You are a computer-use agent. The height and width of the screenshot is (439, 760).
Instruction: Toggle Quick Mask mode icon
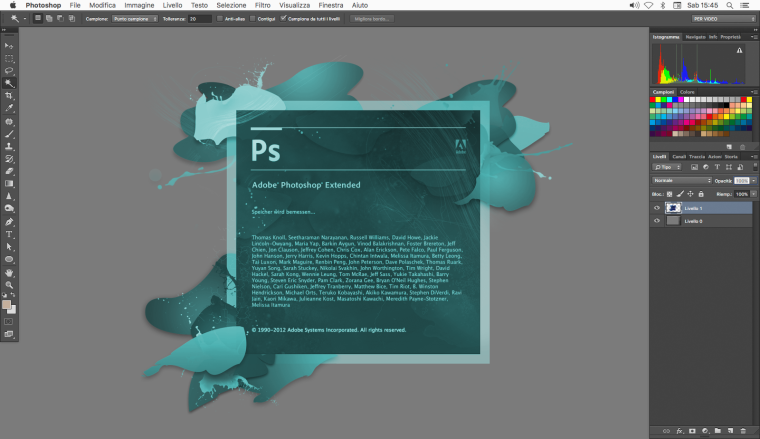pos(9,321)
